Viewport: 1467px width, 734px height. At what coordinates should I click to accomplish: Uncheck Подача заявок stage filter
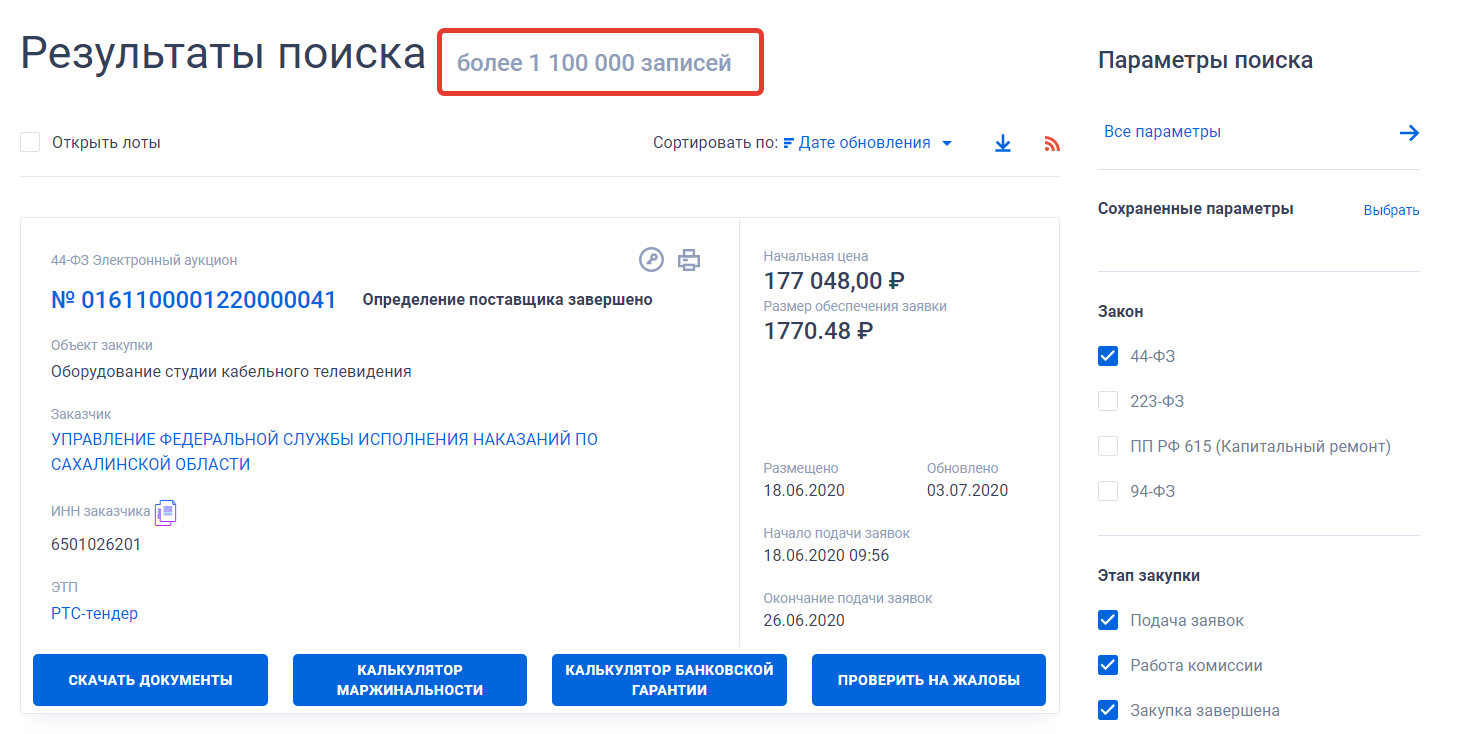(x=1108, y=620)
